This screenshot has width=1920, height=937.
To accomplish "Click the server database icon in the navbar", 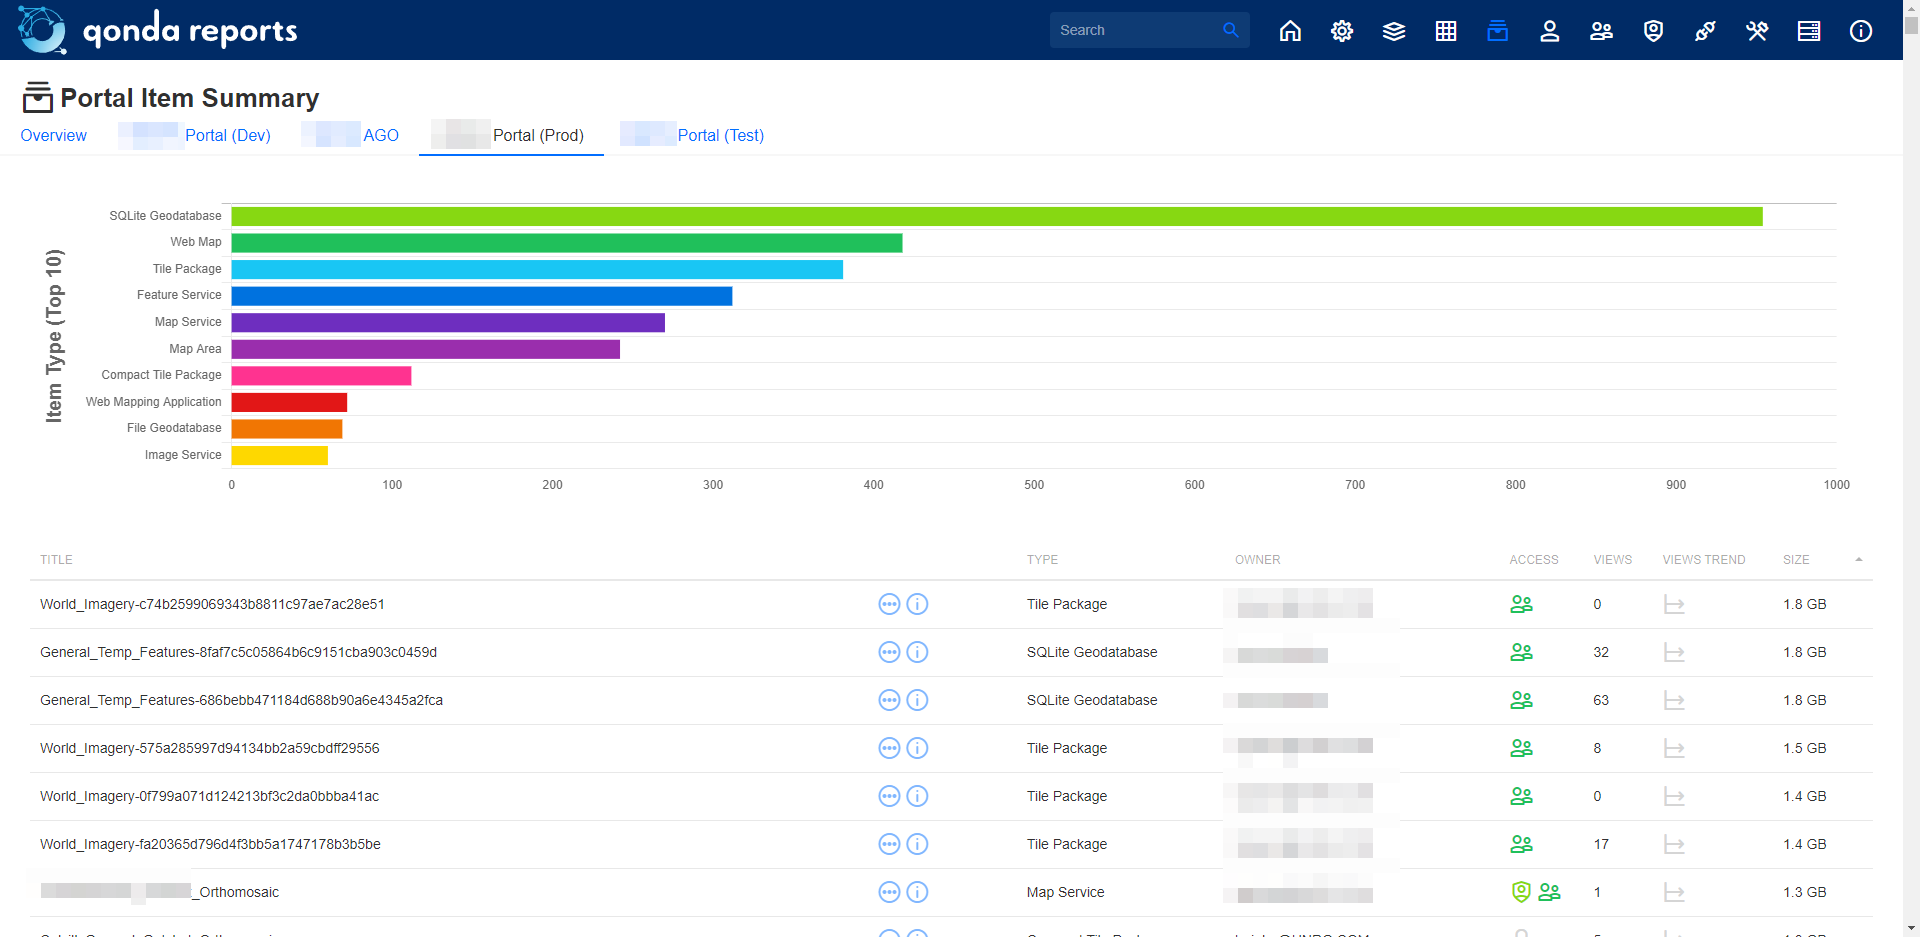I will coord(1809,31).
